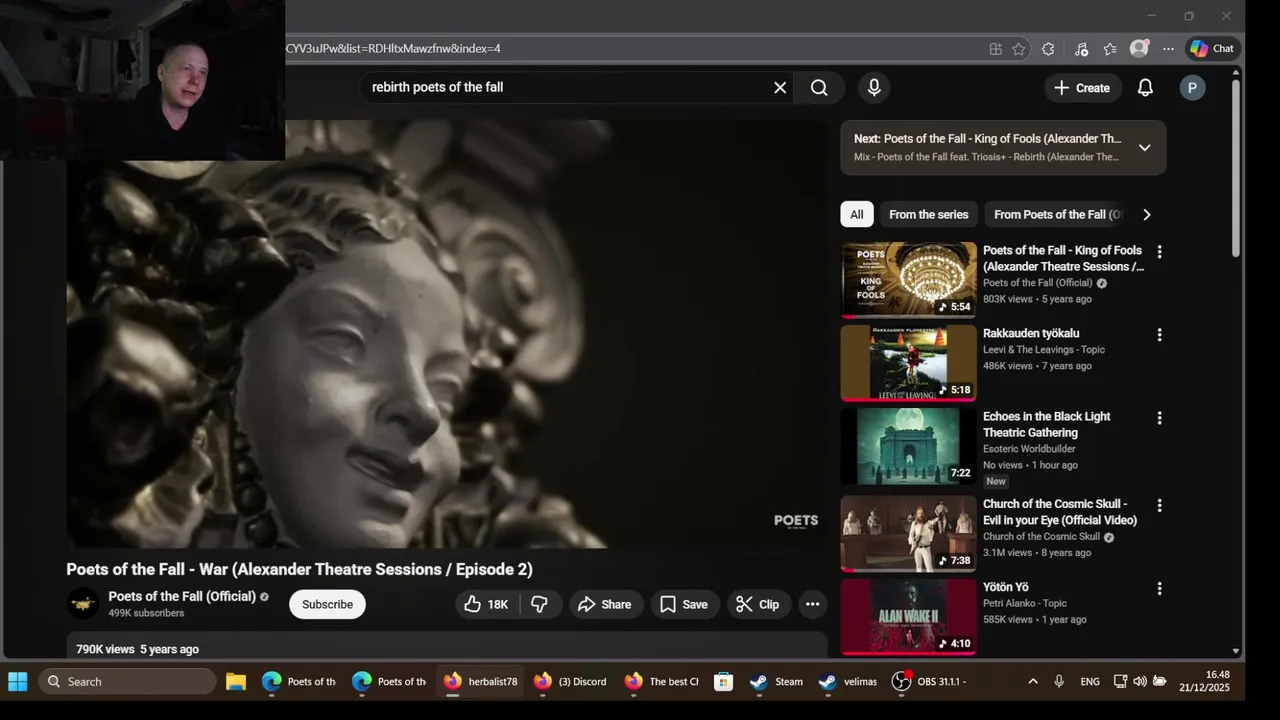
Task: Play King of Fools thumbnail
Action: pos(908,280)
